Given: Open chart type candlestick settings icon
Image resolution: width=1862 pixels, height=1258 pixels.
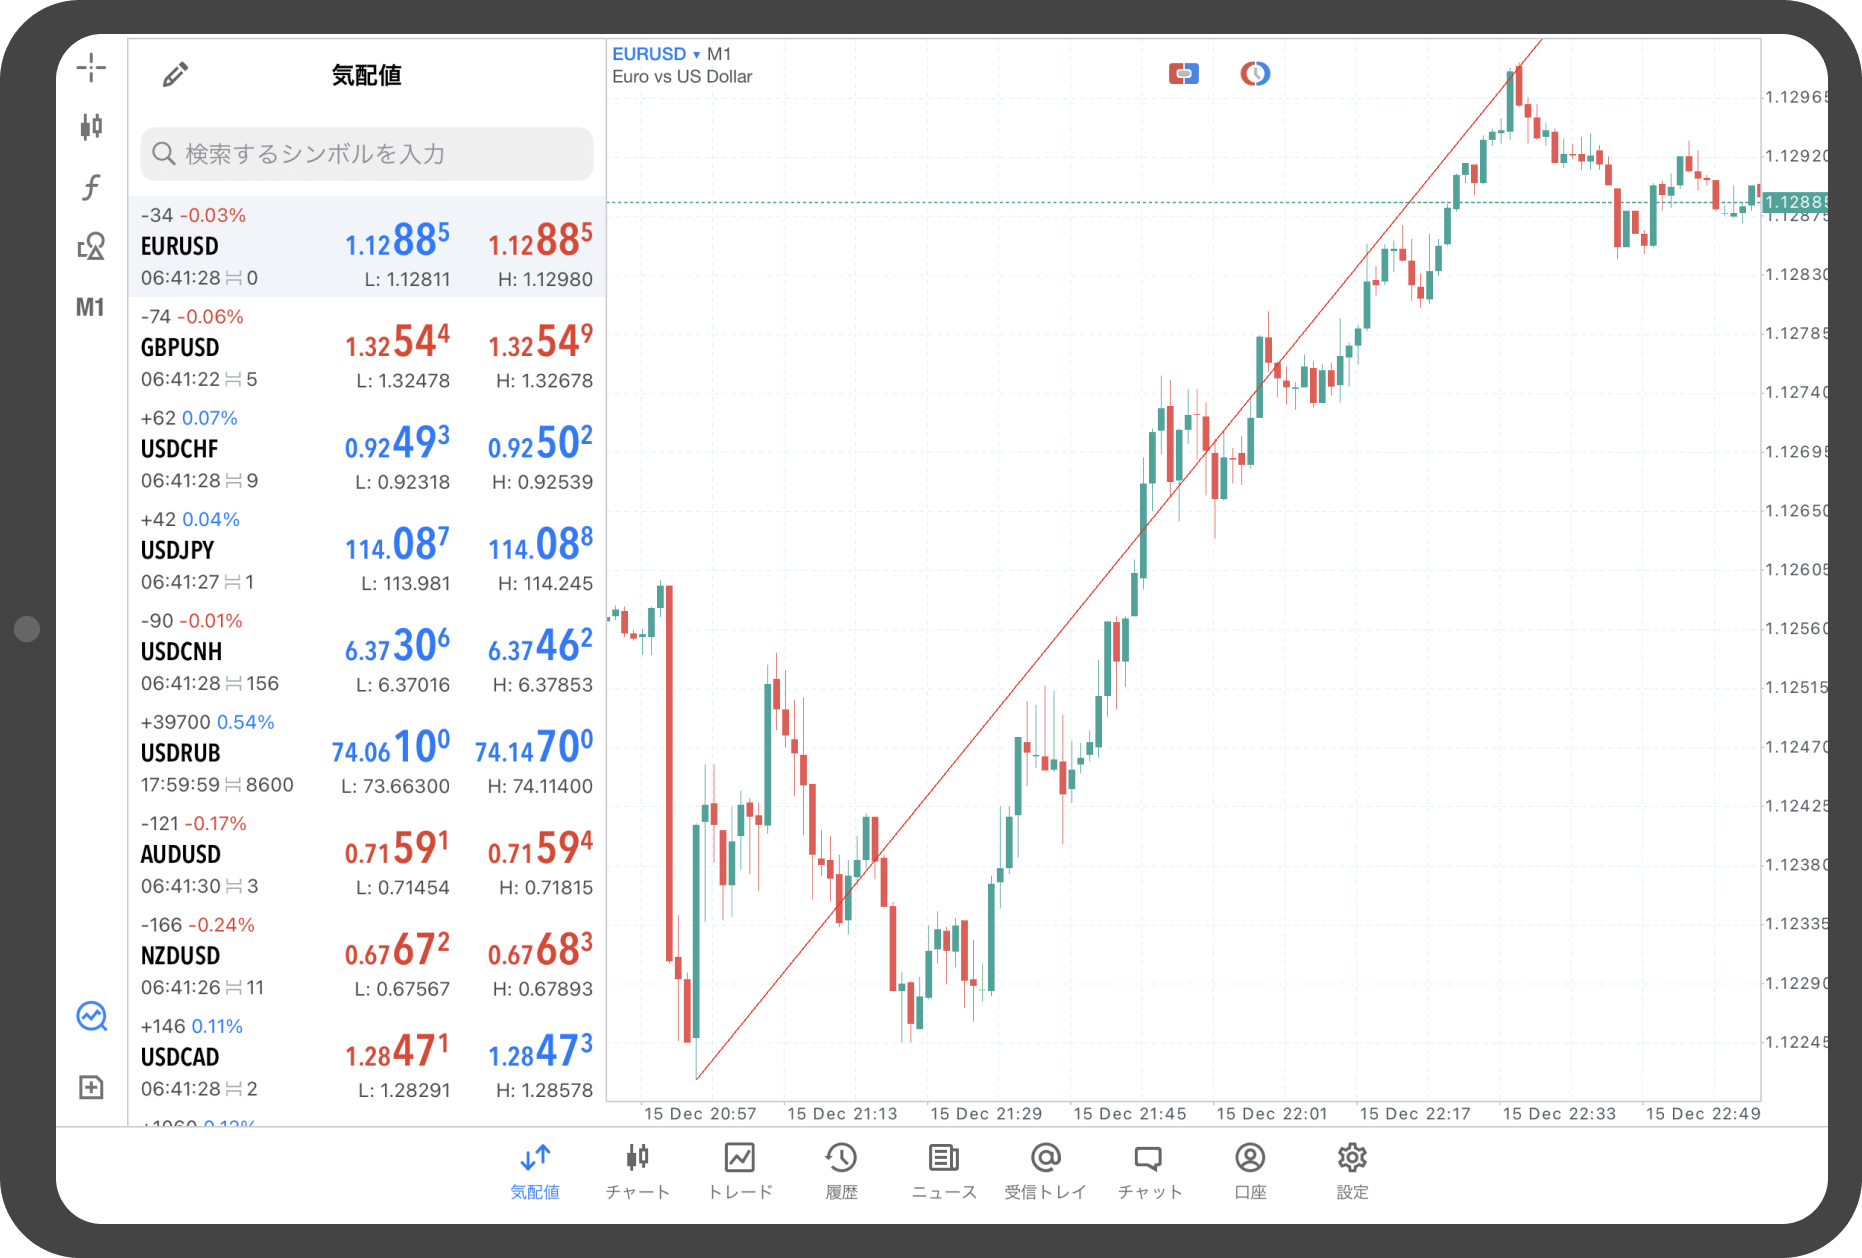Looking at the screenshot, I should [91, 127].
